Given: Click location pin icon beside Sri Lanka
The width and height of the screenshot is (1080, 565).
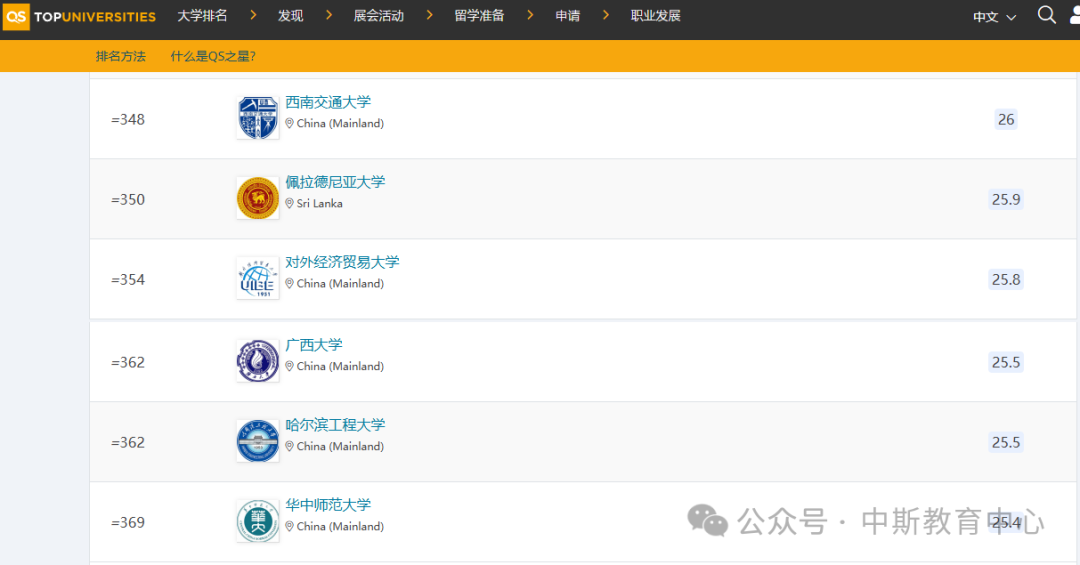Looking at the screenshot, I should (x=289, y=203).
